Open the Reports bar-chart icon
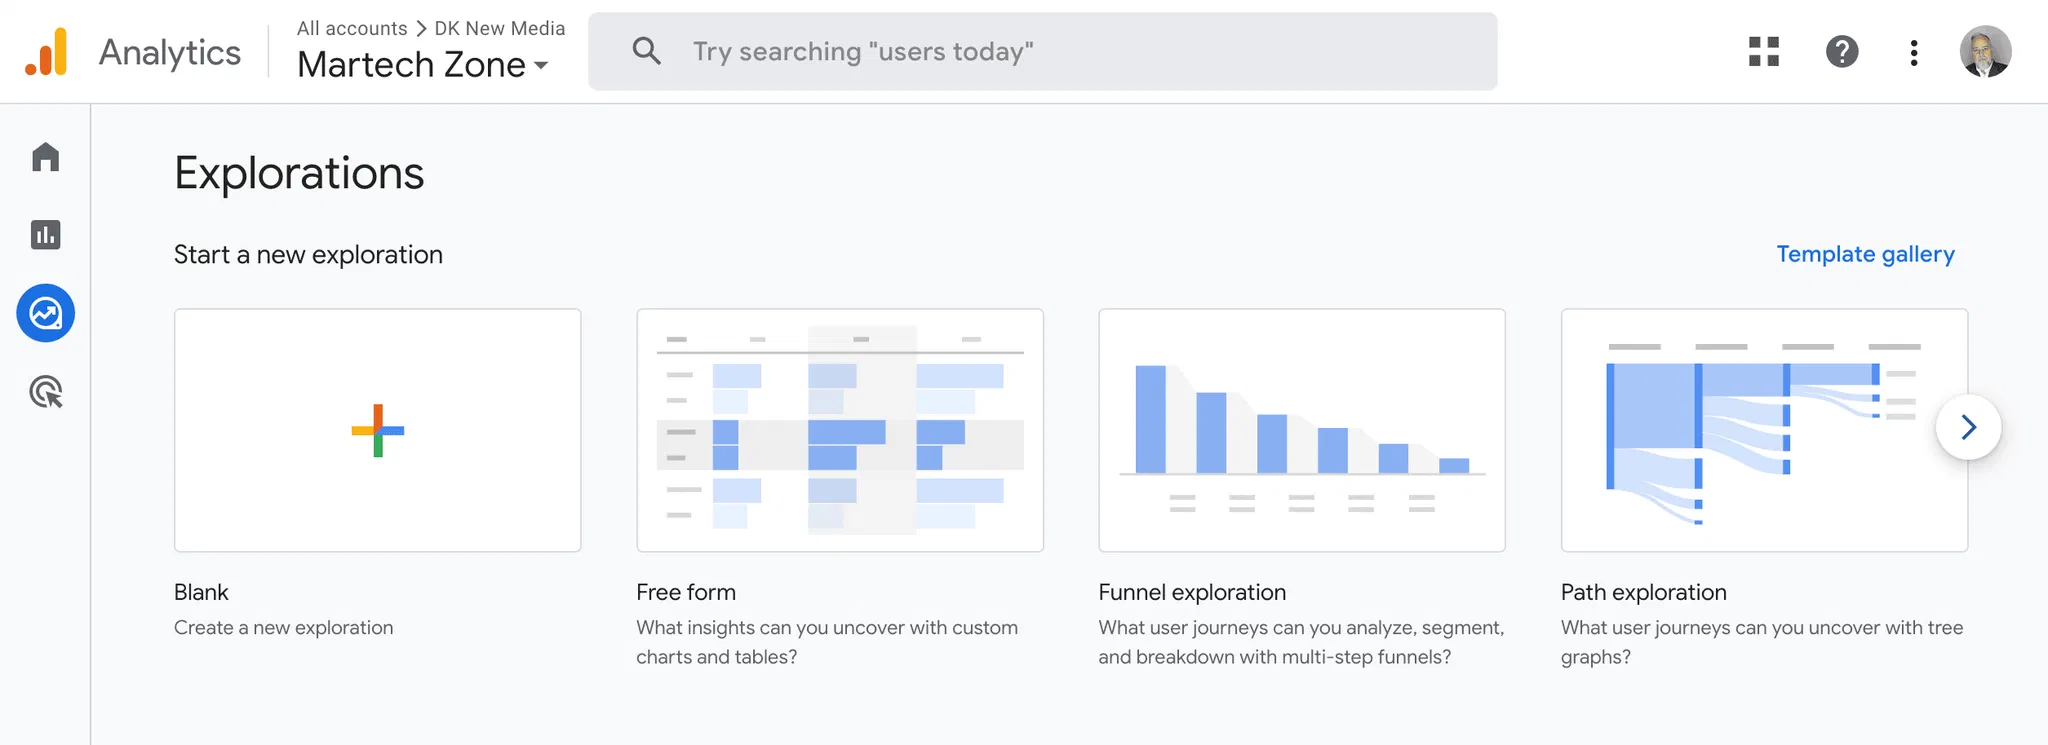The height and width of the screenshot is (745, 2048). 45,235
